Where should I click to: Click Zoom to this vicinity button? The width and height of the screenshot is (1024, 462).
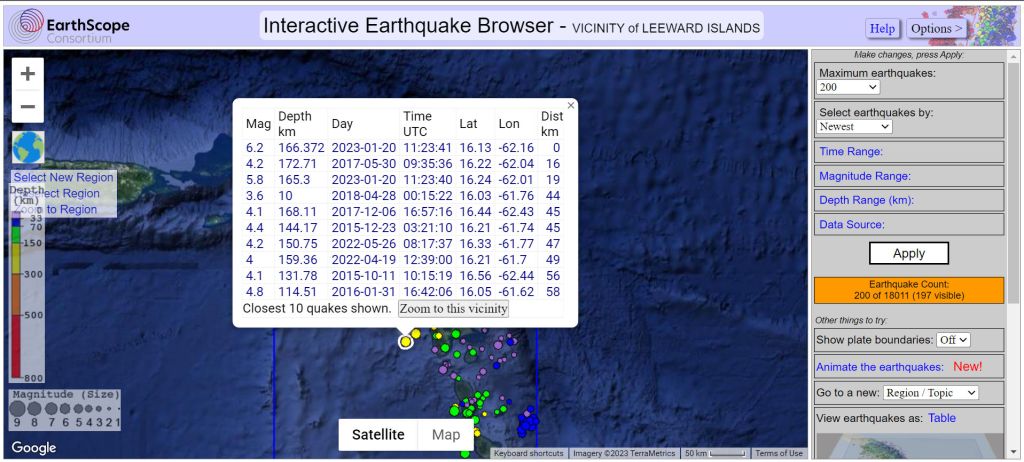point(453,309)
